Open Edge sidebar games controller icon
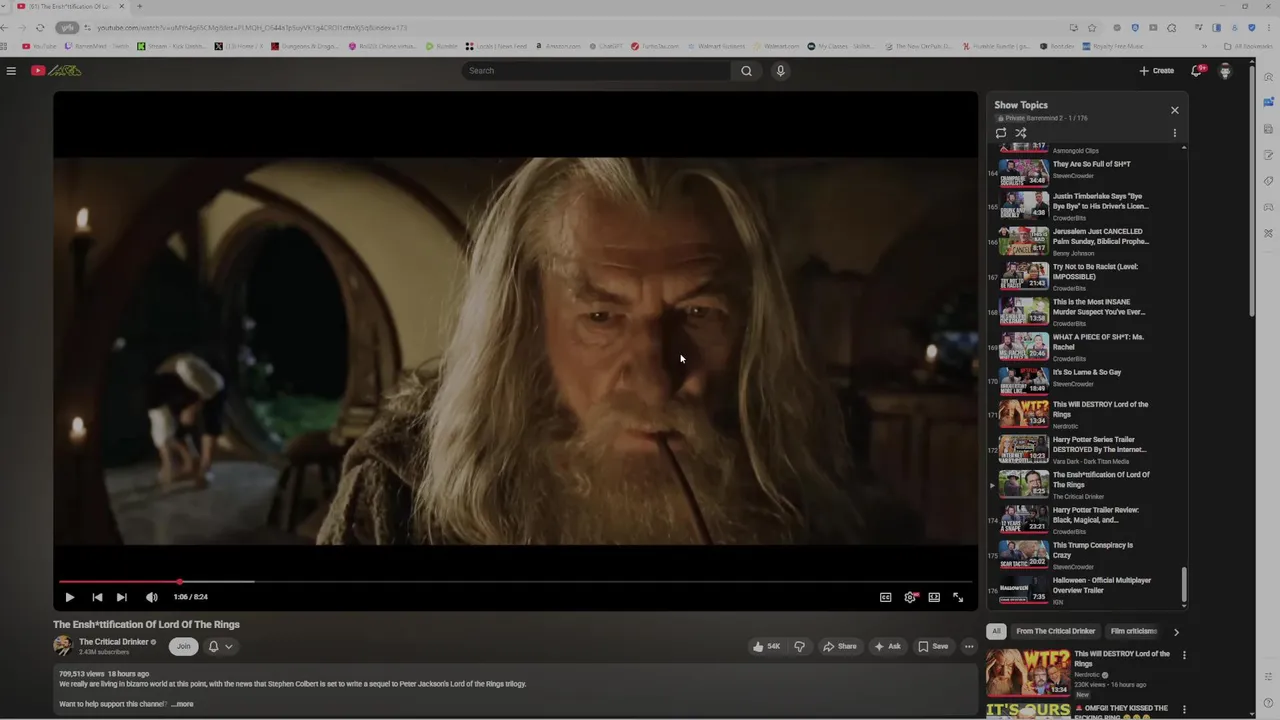Screen dimensions: 1280x720 coord(1268,207)
